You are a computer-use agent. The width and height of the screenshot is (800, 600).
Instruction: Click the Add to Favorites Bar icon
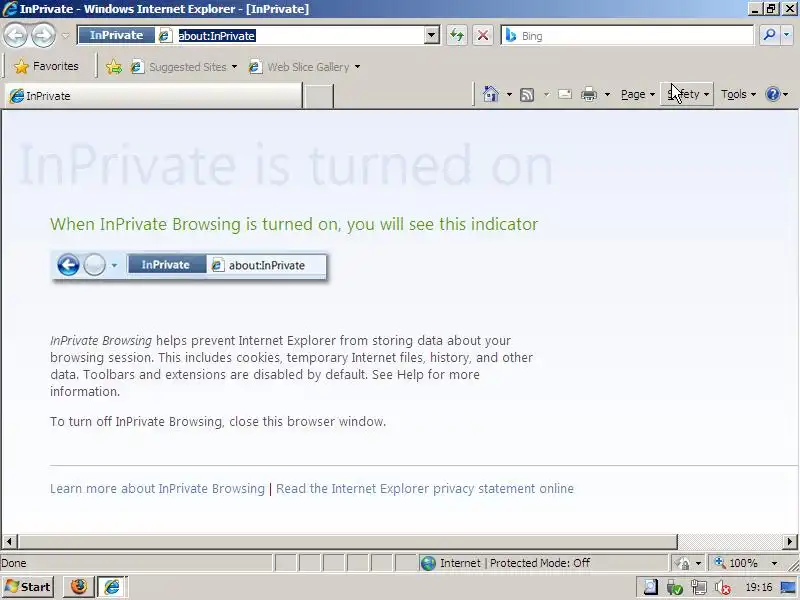click(114, 67)
